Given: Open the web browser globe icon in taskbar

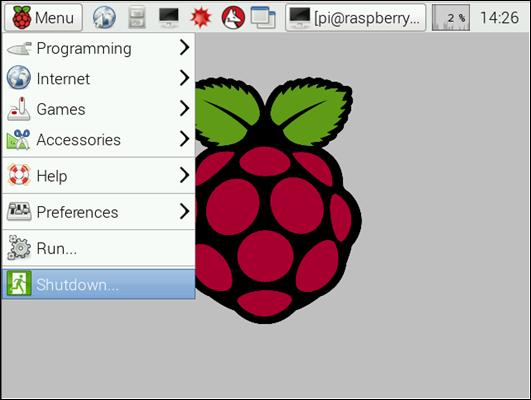Looking at the screenshot, I should [x=104, y=17].
